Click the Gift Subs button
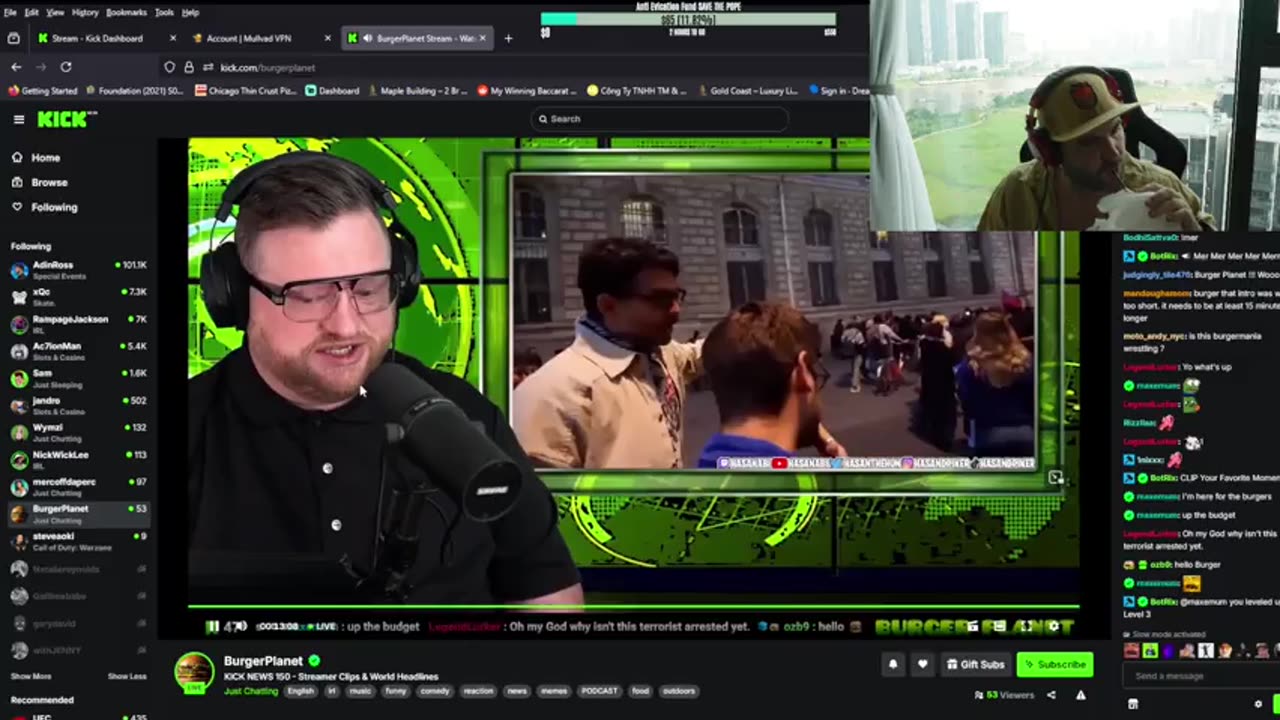 point(975,664)
